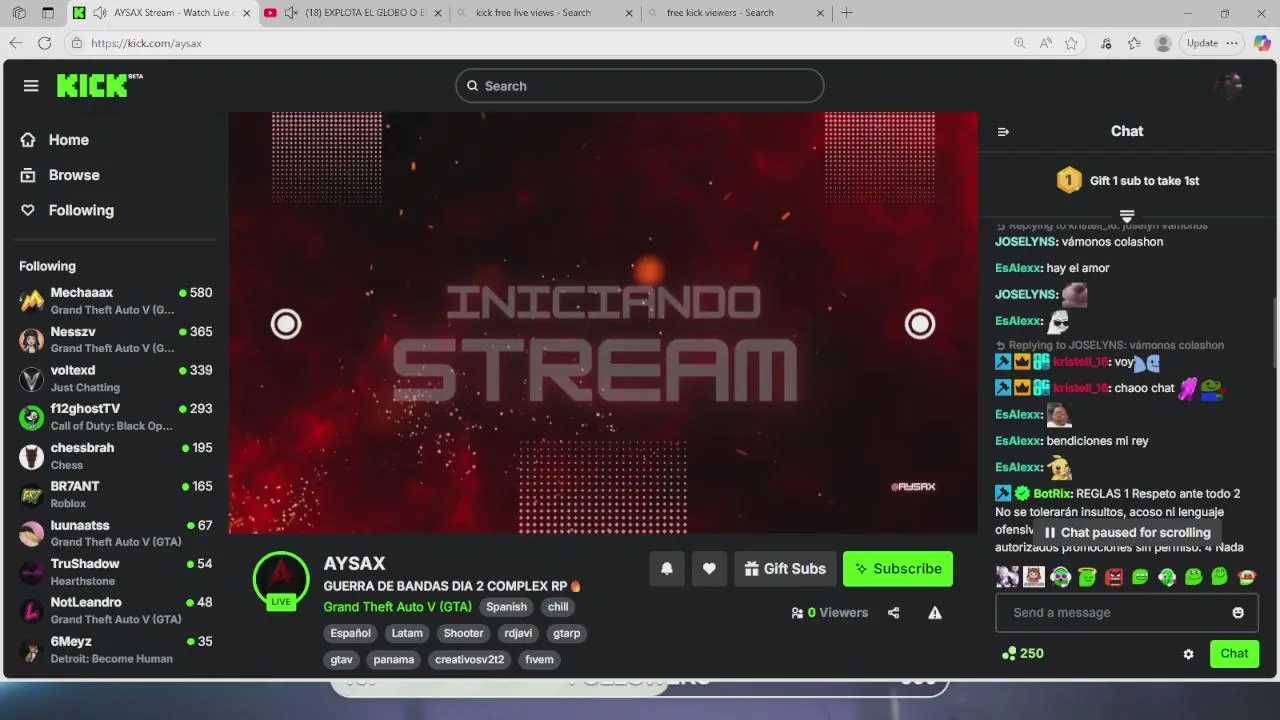Open a new browser tab
Viewport: 1280px width, 720px height.
tap(847, 13)
